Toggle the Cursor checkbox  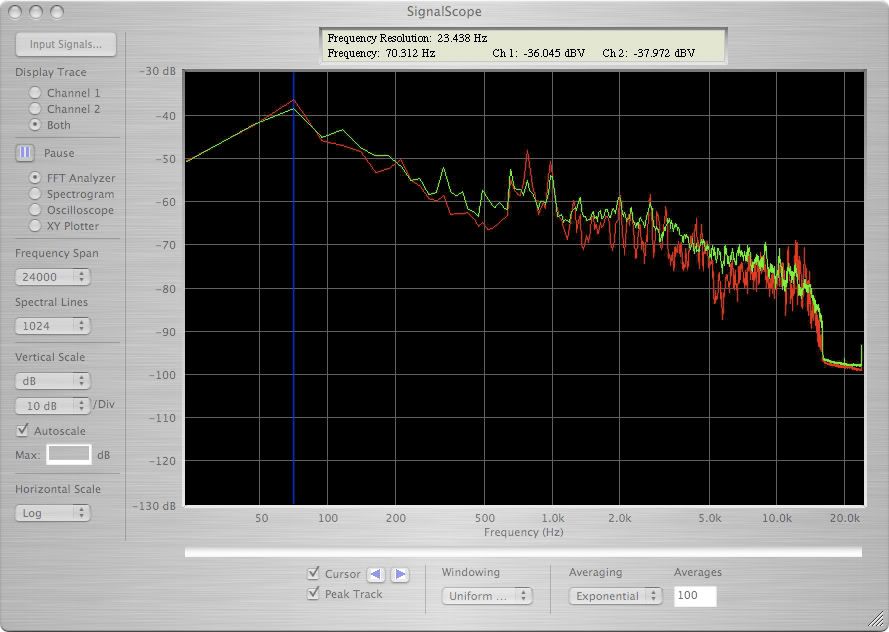(x=314, y=574)
